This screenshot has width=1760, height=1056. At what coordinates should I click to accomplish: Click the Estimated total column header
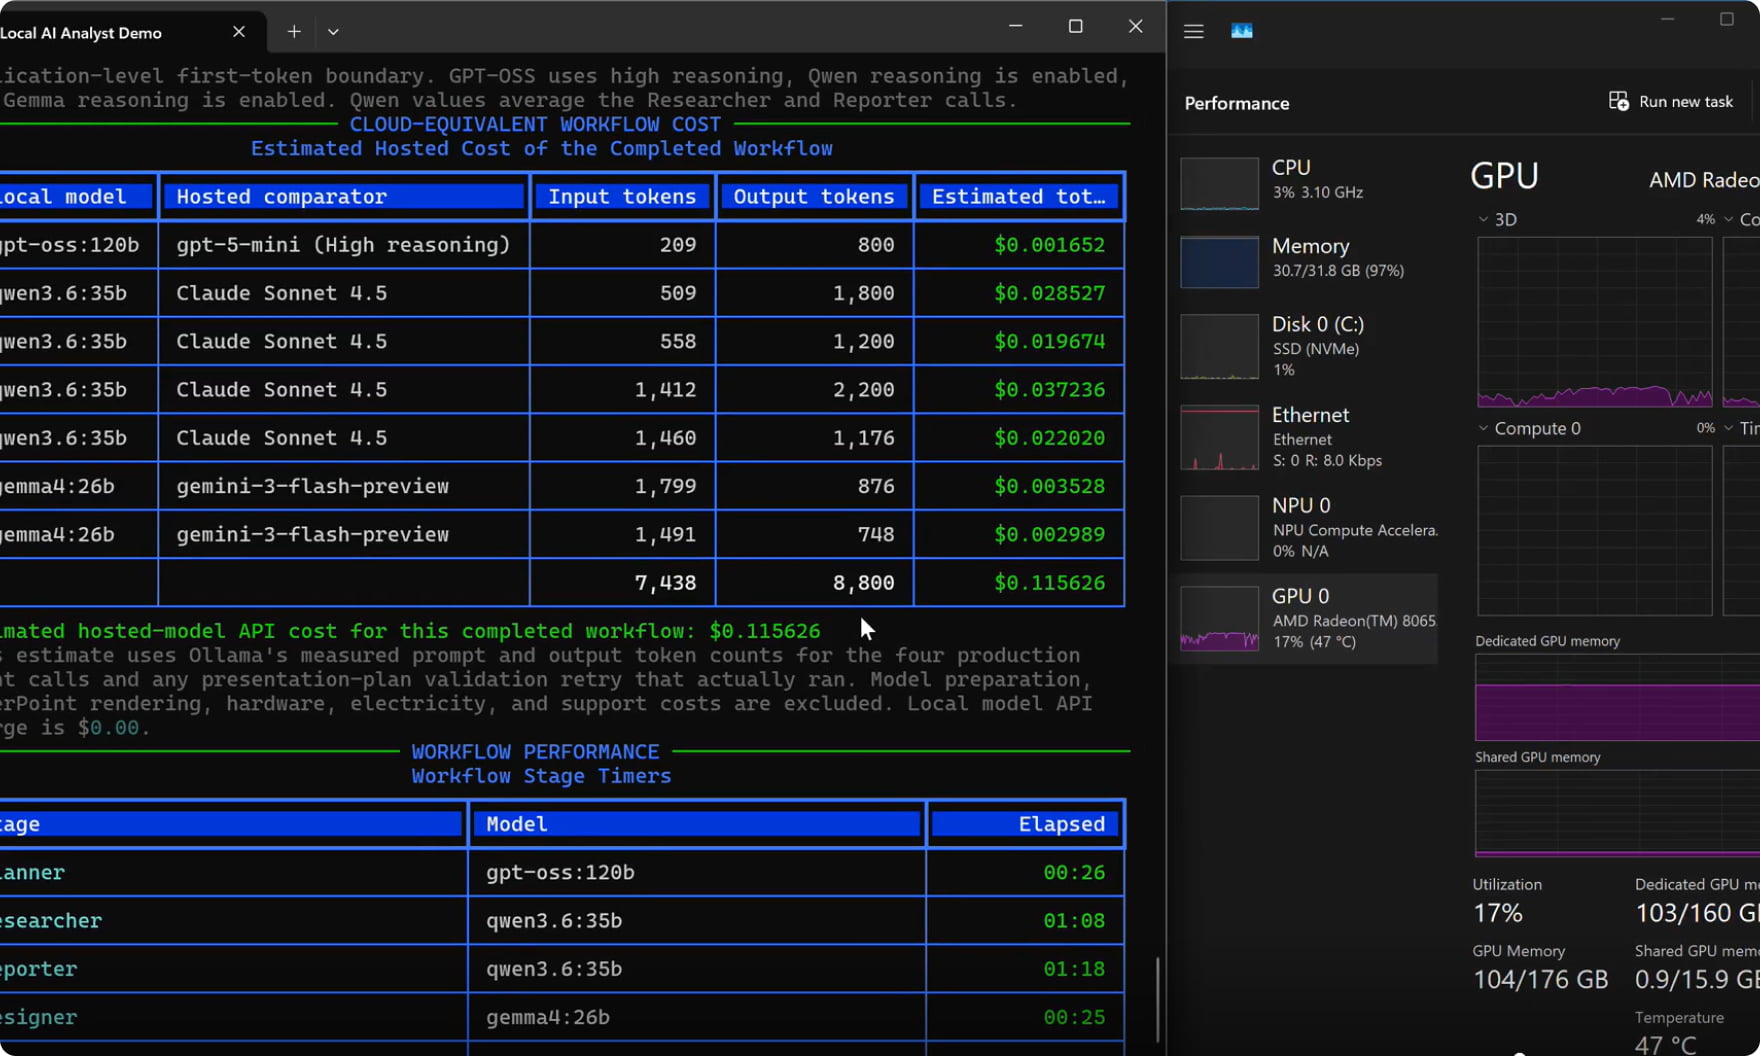point(1018,196)
